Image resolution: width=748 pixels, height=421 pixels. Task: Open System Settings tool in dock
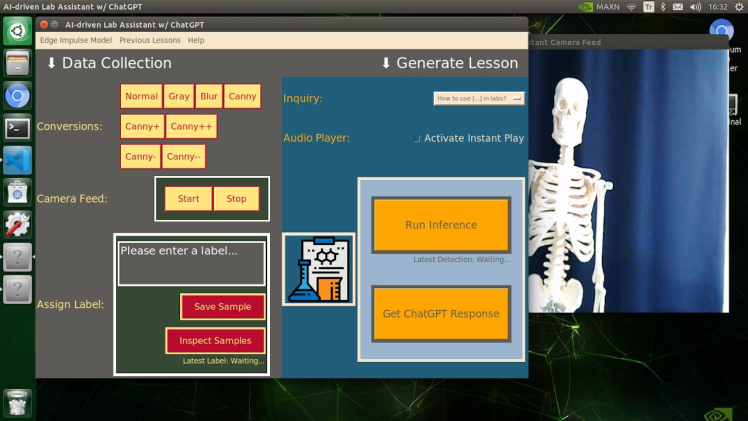[17, 225]
